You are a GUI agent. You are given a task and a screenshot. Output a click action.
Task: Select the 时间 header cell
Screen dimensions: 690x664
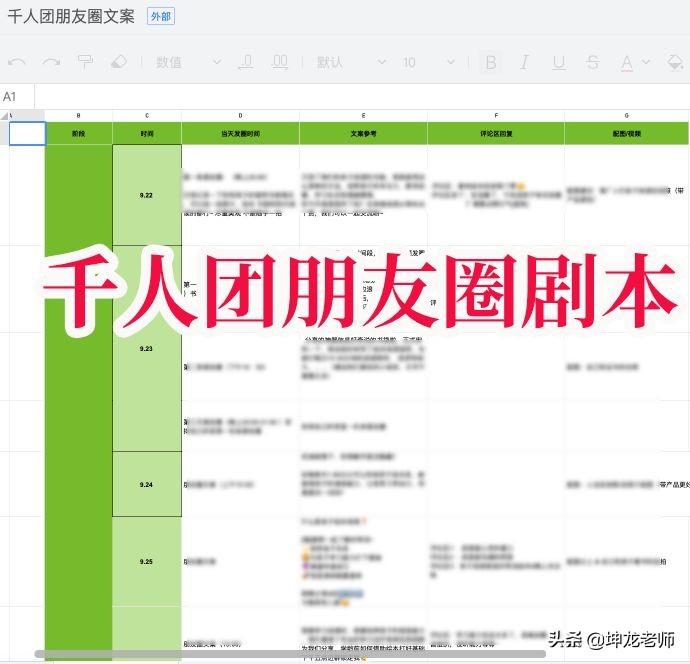147,133
